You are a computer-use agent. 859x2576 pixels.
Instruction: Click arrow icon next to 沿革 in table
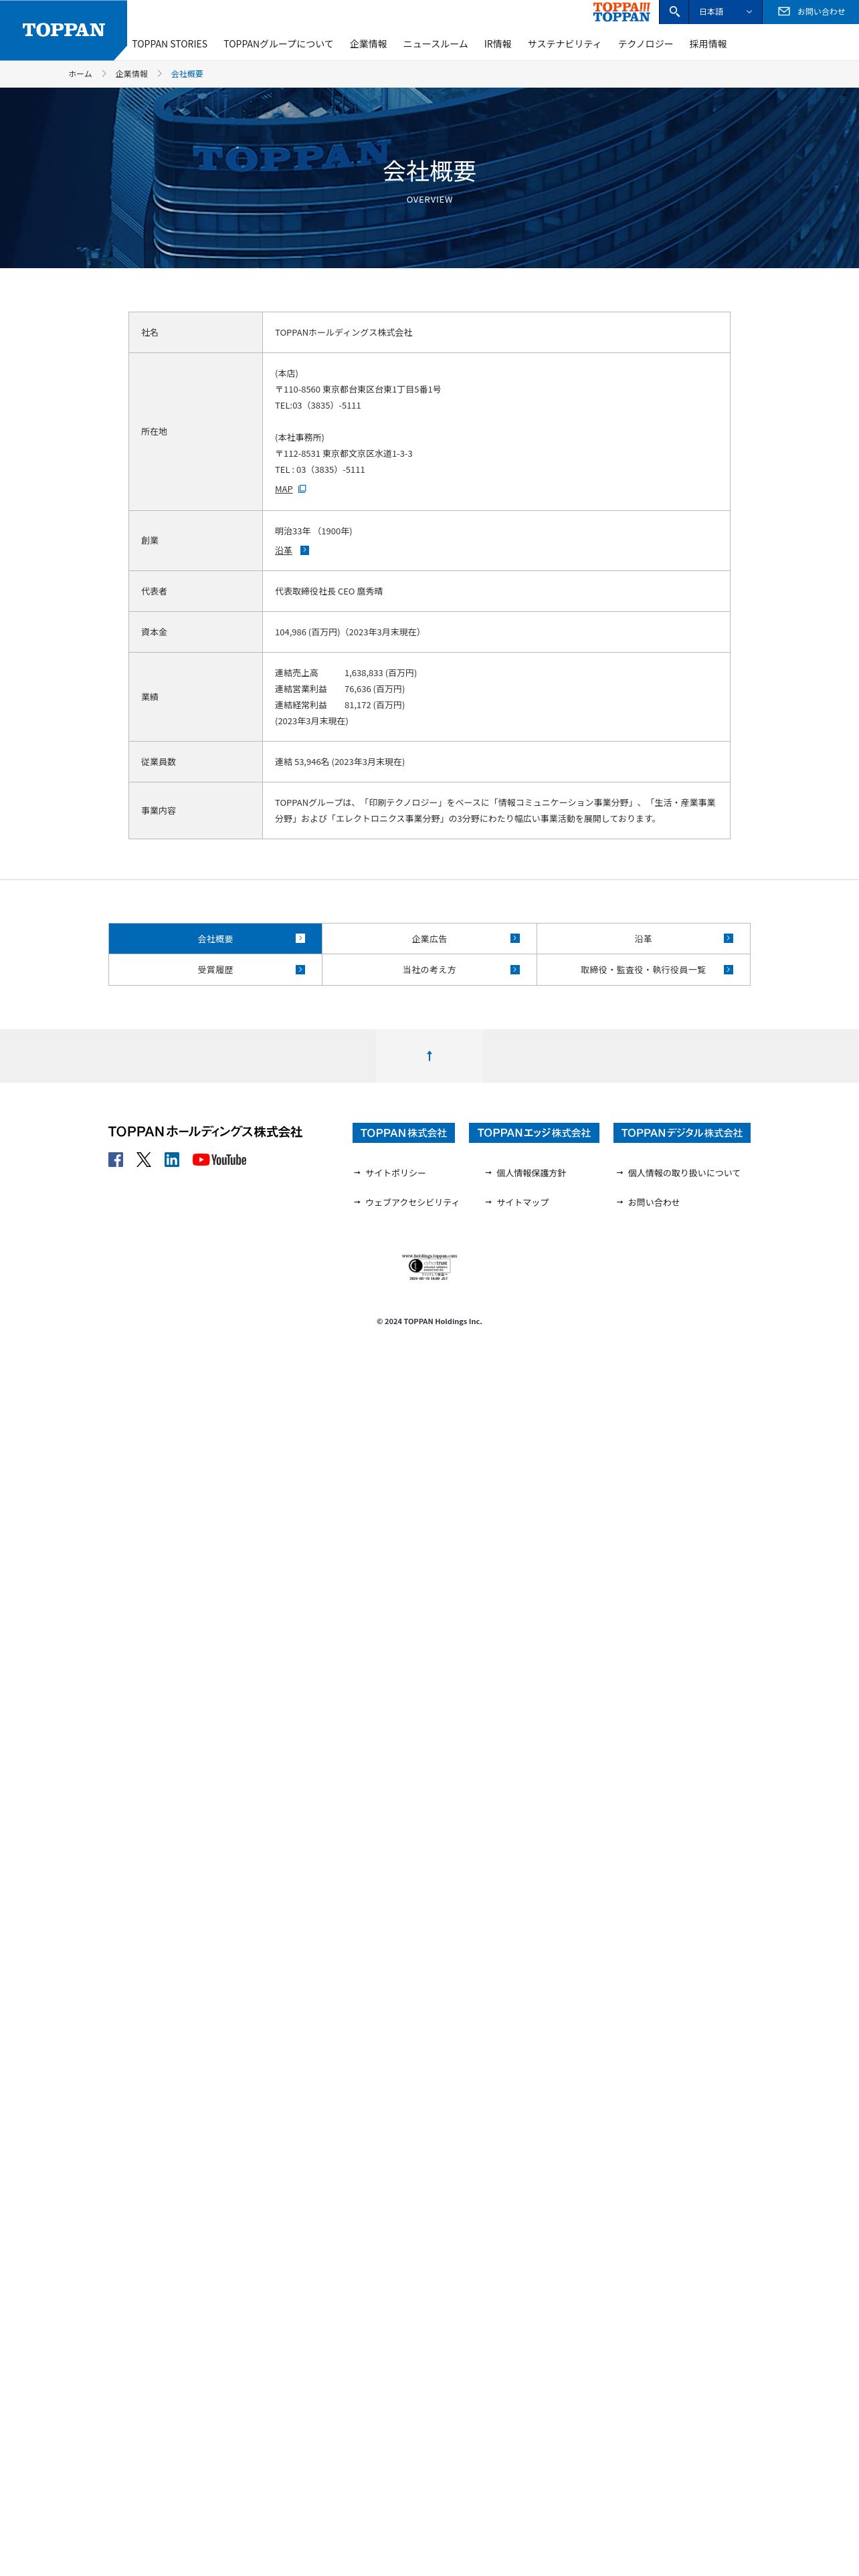[x=305, y=550]
